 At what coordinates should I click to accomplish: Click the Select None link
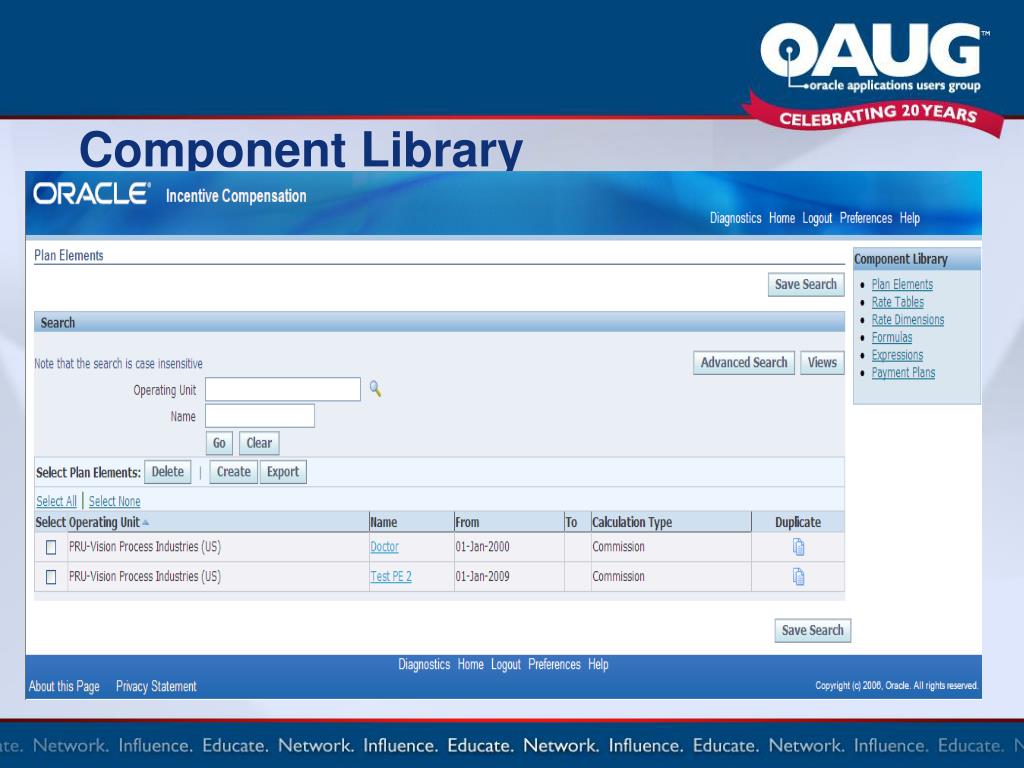(114, 502)
